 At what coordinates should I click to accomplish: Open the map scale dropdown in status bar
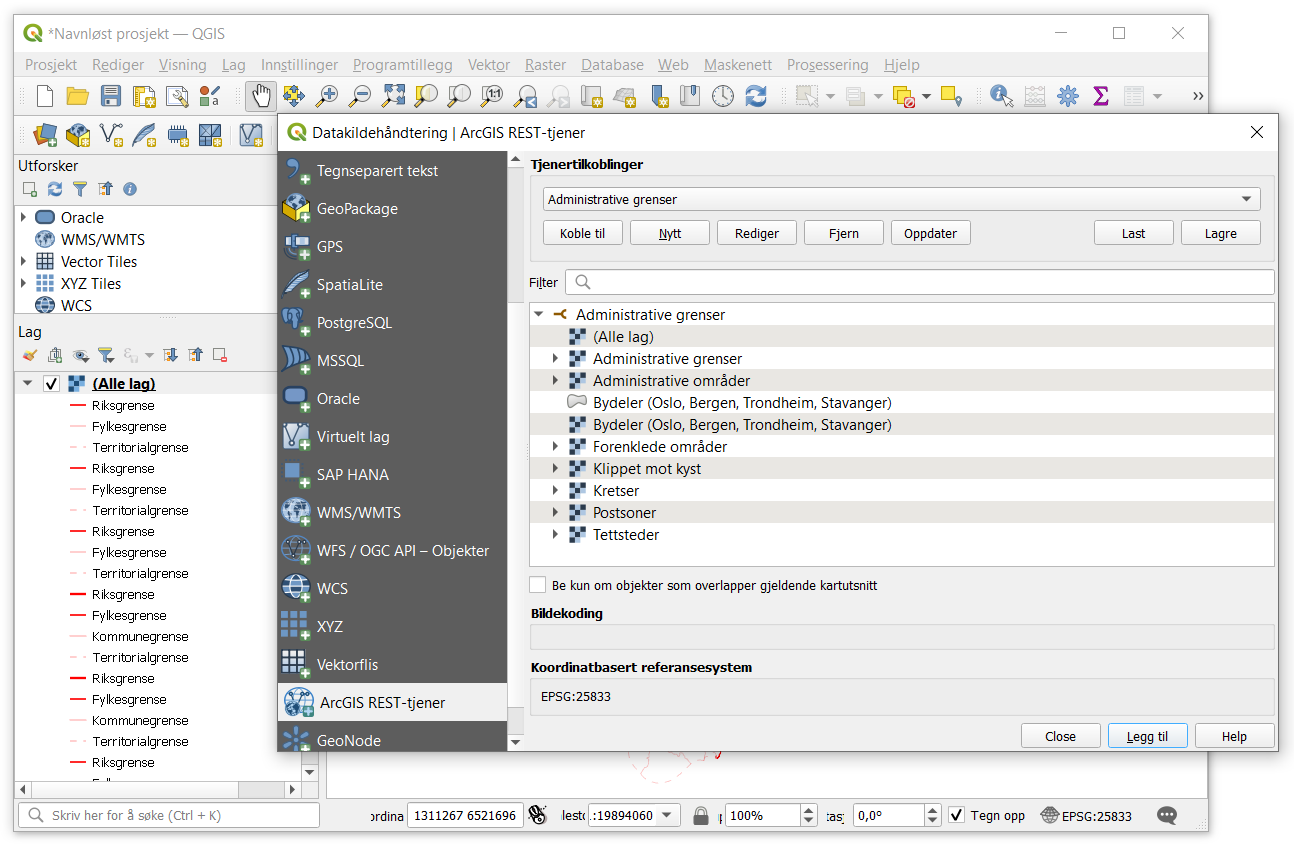[x=669, y=815]
